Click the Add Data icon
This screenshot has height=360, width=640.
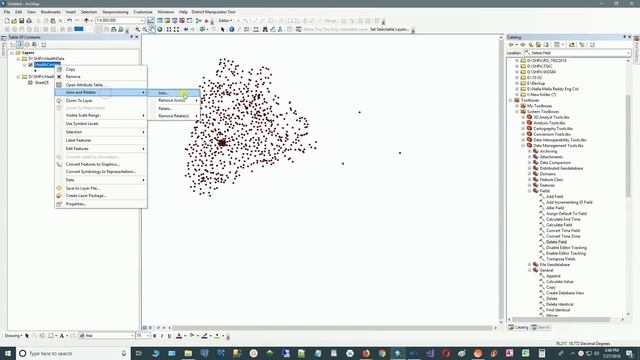click(86, 20)
